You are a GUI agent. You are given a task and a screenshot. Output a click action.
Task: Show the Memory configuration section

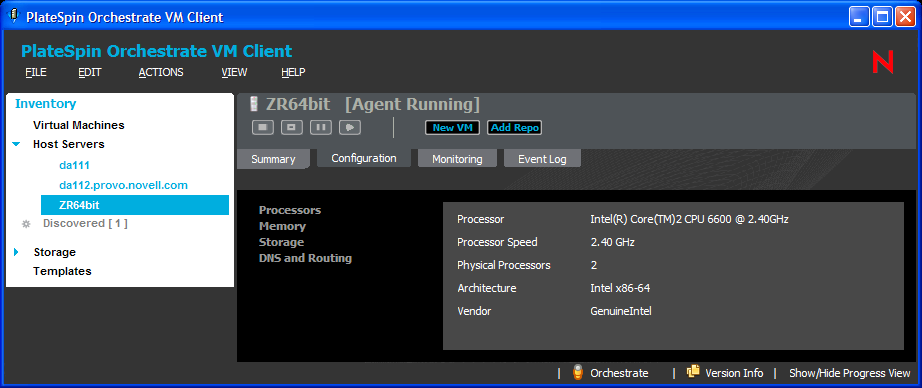(282, 226)
